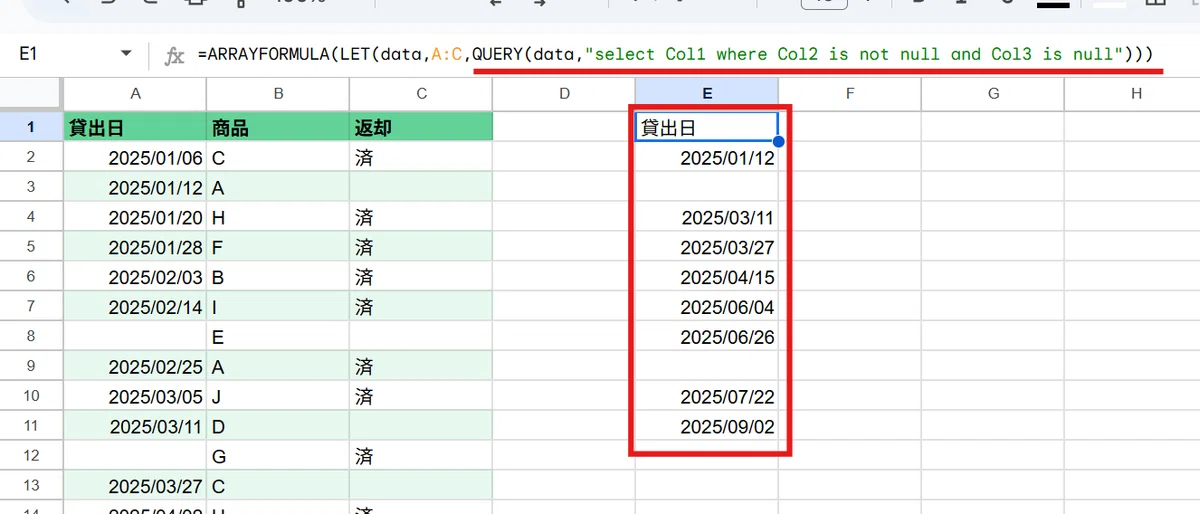Select row 2 header
Image resolution: width=1200 pixels, height=514 pixels.
click(32, 157)
